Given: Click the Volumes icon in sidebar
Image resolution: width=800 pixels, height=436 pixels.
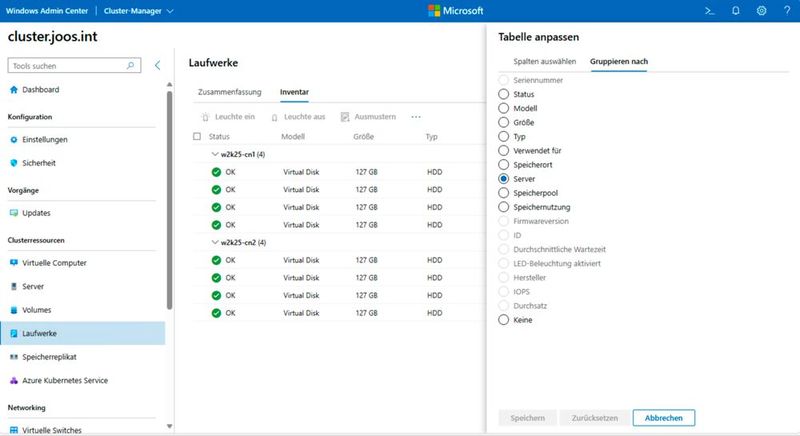Looking at the screenshot, I should click(14, 310).
